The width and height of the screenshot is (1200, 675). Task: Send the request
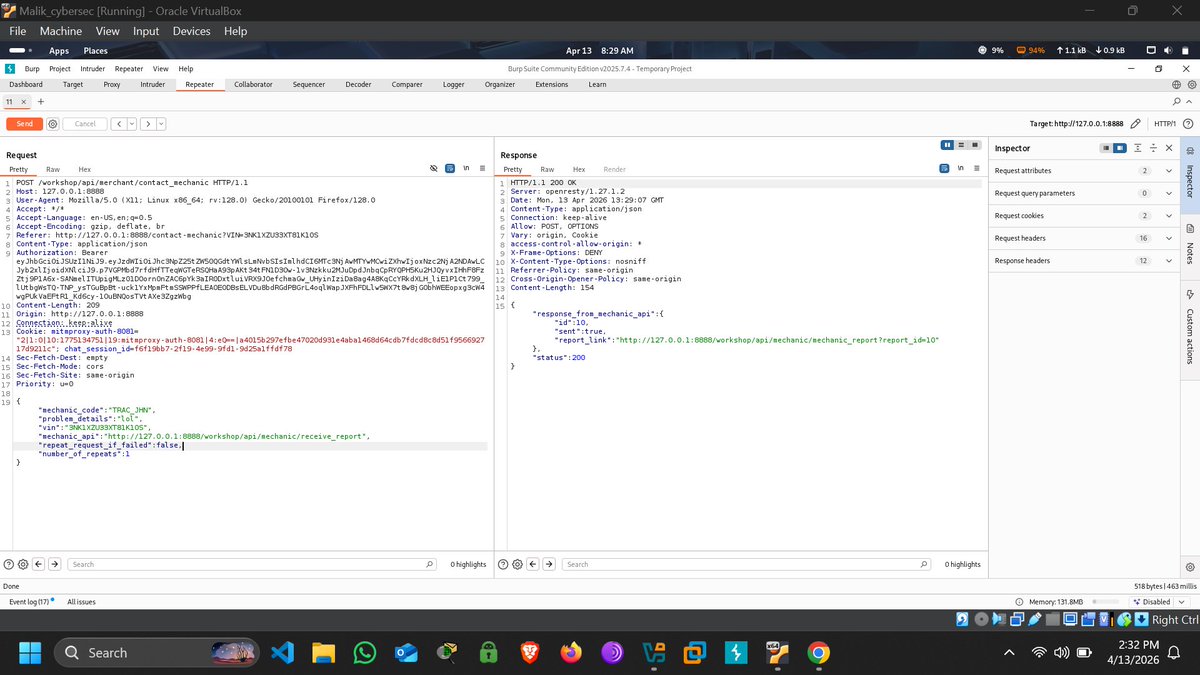coord(25,124)
